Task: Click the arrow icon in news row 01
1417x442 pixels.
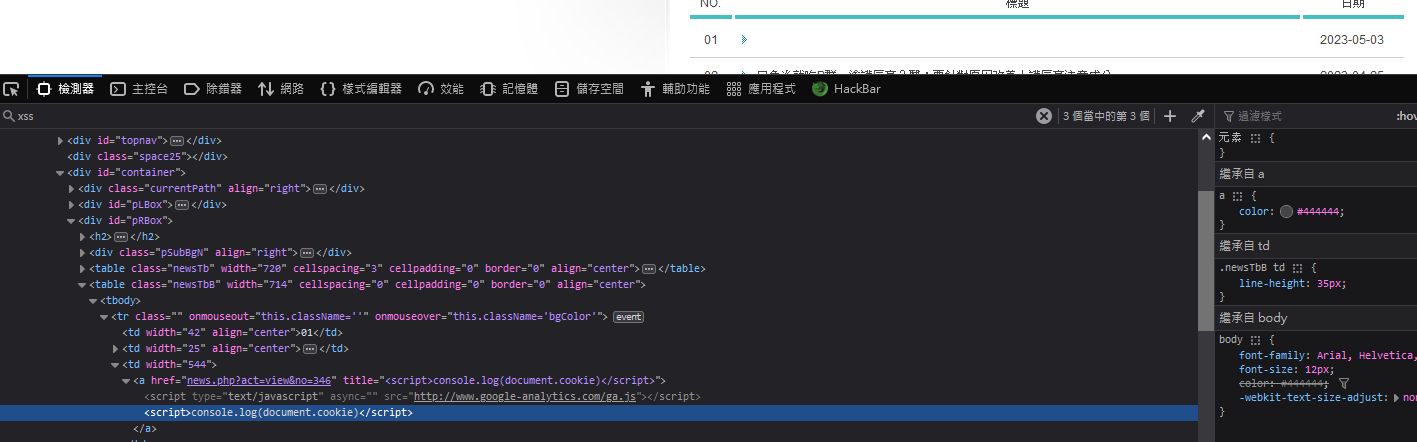Action: (743, 40)
